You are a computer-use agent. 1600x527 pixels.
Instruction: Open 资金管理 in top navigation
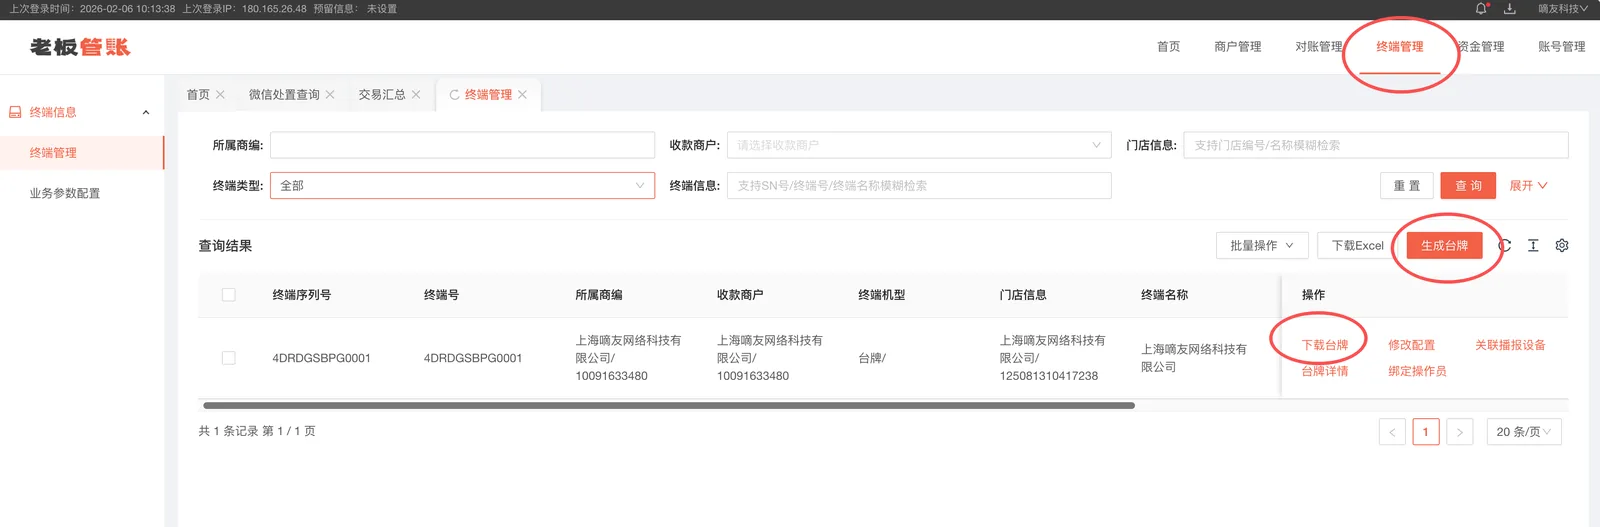click(x=1481, y=47)
